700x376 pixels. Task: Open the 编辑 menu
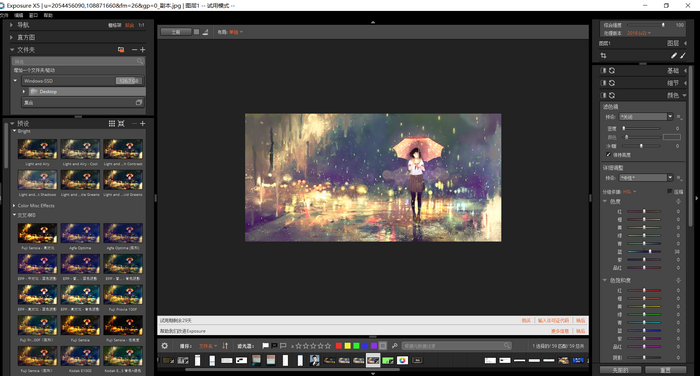point(19,15)
